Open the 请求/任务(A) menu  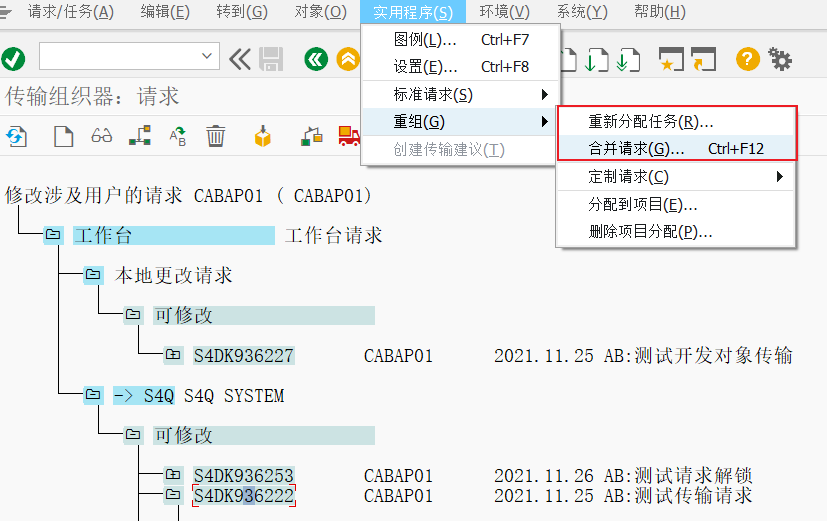[71, 12]
